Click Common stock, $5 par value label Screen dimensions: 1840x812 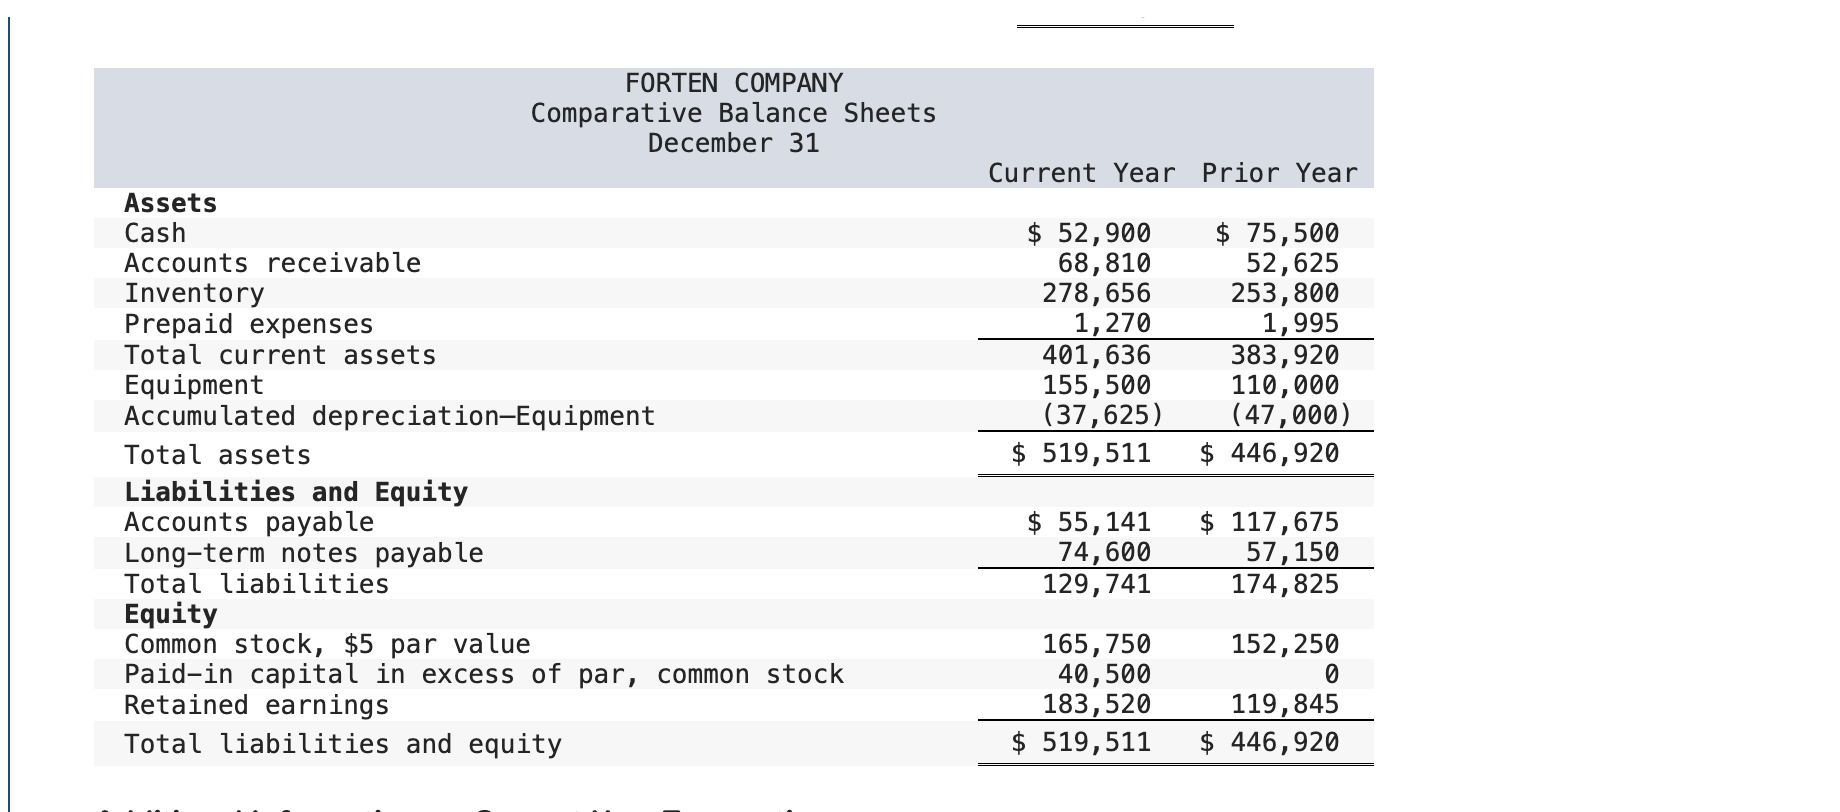point(327,644)
